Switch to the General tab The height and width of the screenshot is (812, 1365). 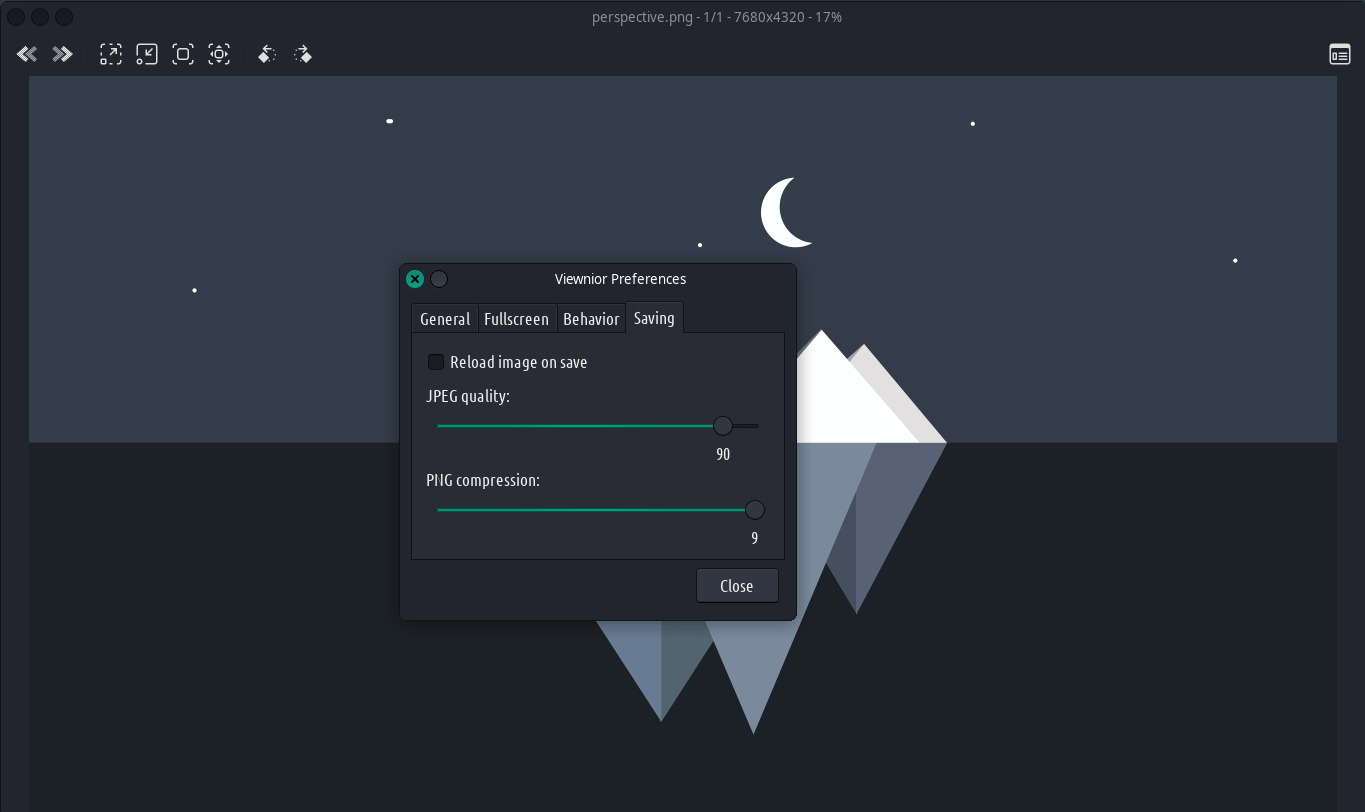tap(445, 319)
